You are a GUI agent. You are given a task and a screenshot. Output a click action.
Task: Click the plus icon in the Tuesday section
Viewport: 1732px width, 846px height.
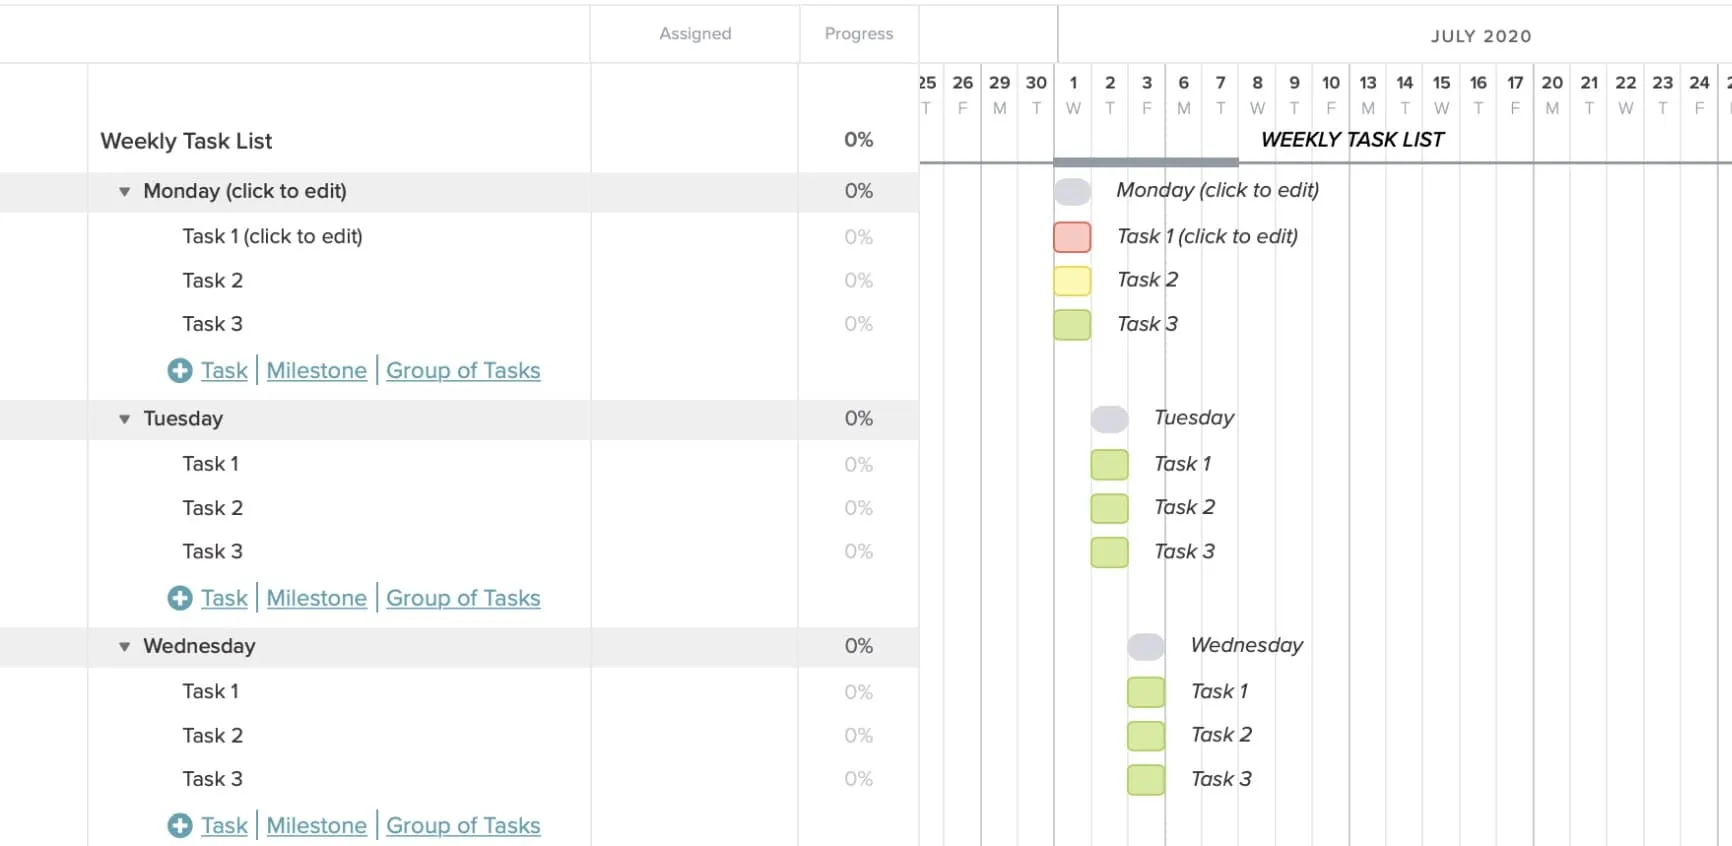point(179,598)
